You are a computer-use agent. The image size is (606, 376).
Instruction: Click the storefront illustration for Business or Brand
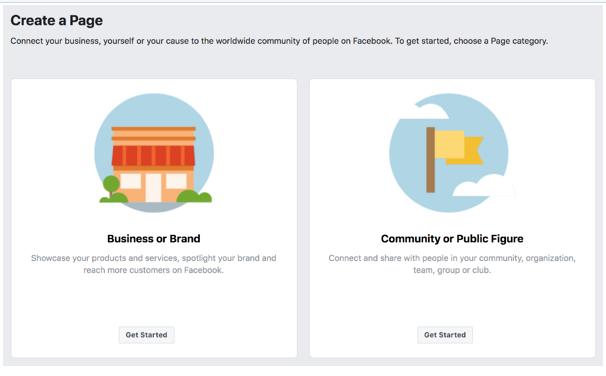pos(154,153)
